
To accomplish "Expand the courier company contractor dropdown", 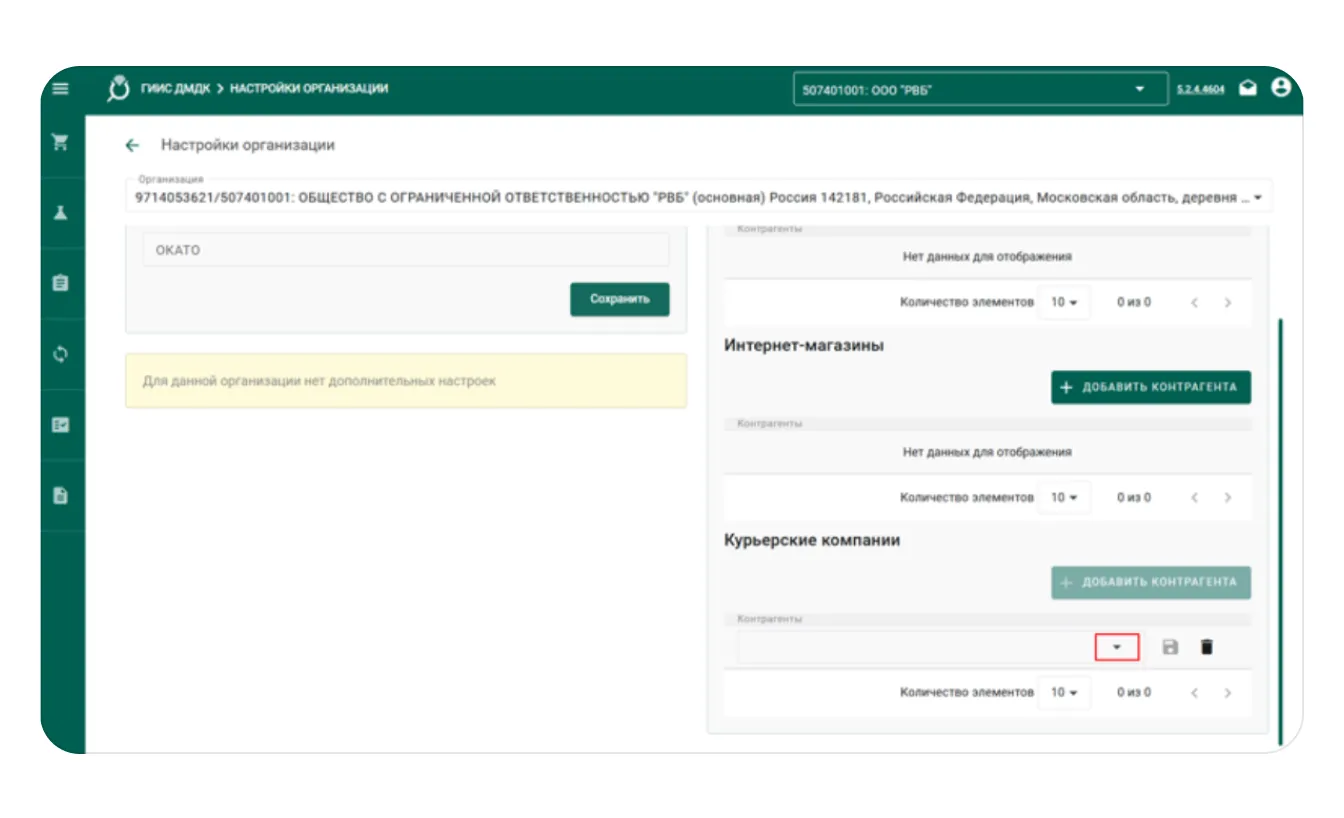I will coord(1117,647).
